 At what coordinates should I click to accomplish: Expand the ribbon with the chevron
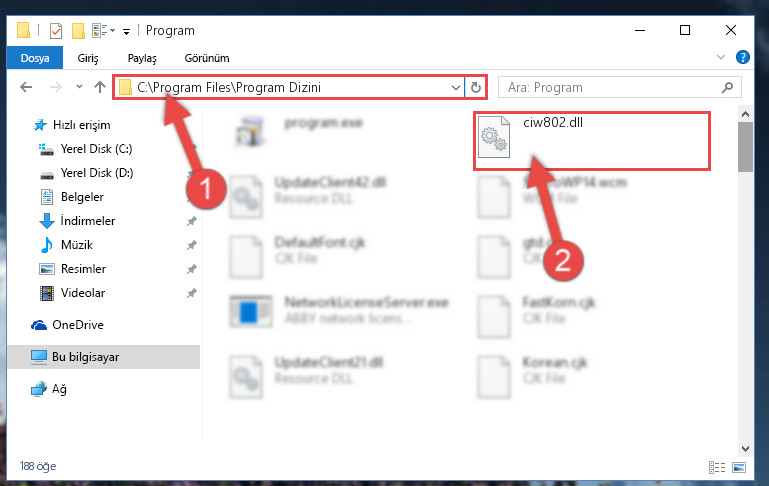click(x=720, y=57)
